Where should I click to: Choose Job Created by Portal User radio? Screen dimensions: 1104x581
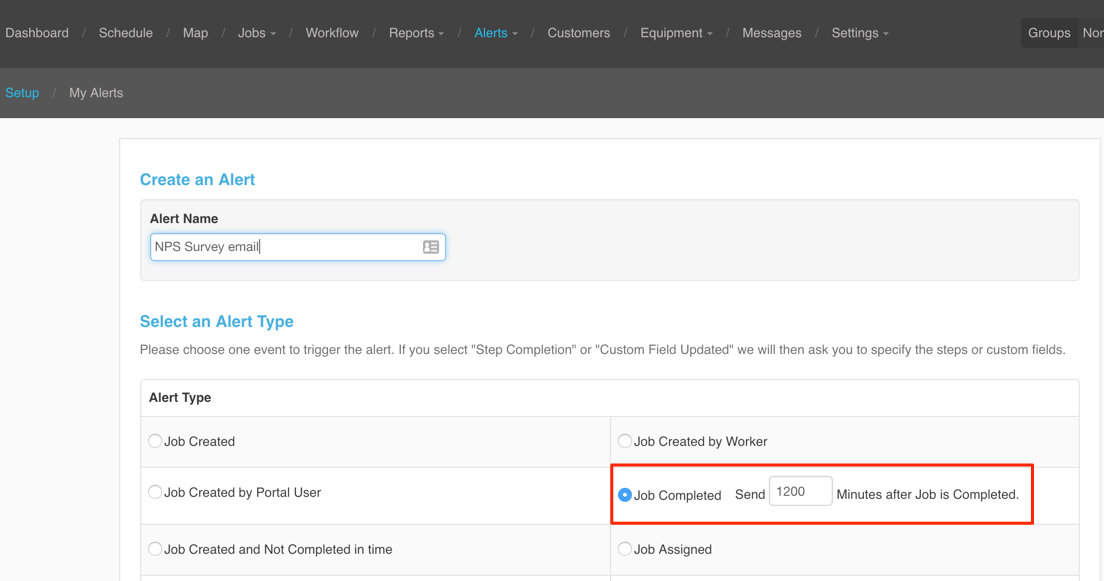pyautogui.click(x=155, y=492)
